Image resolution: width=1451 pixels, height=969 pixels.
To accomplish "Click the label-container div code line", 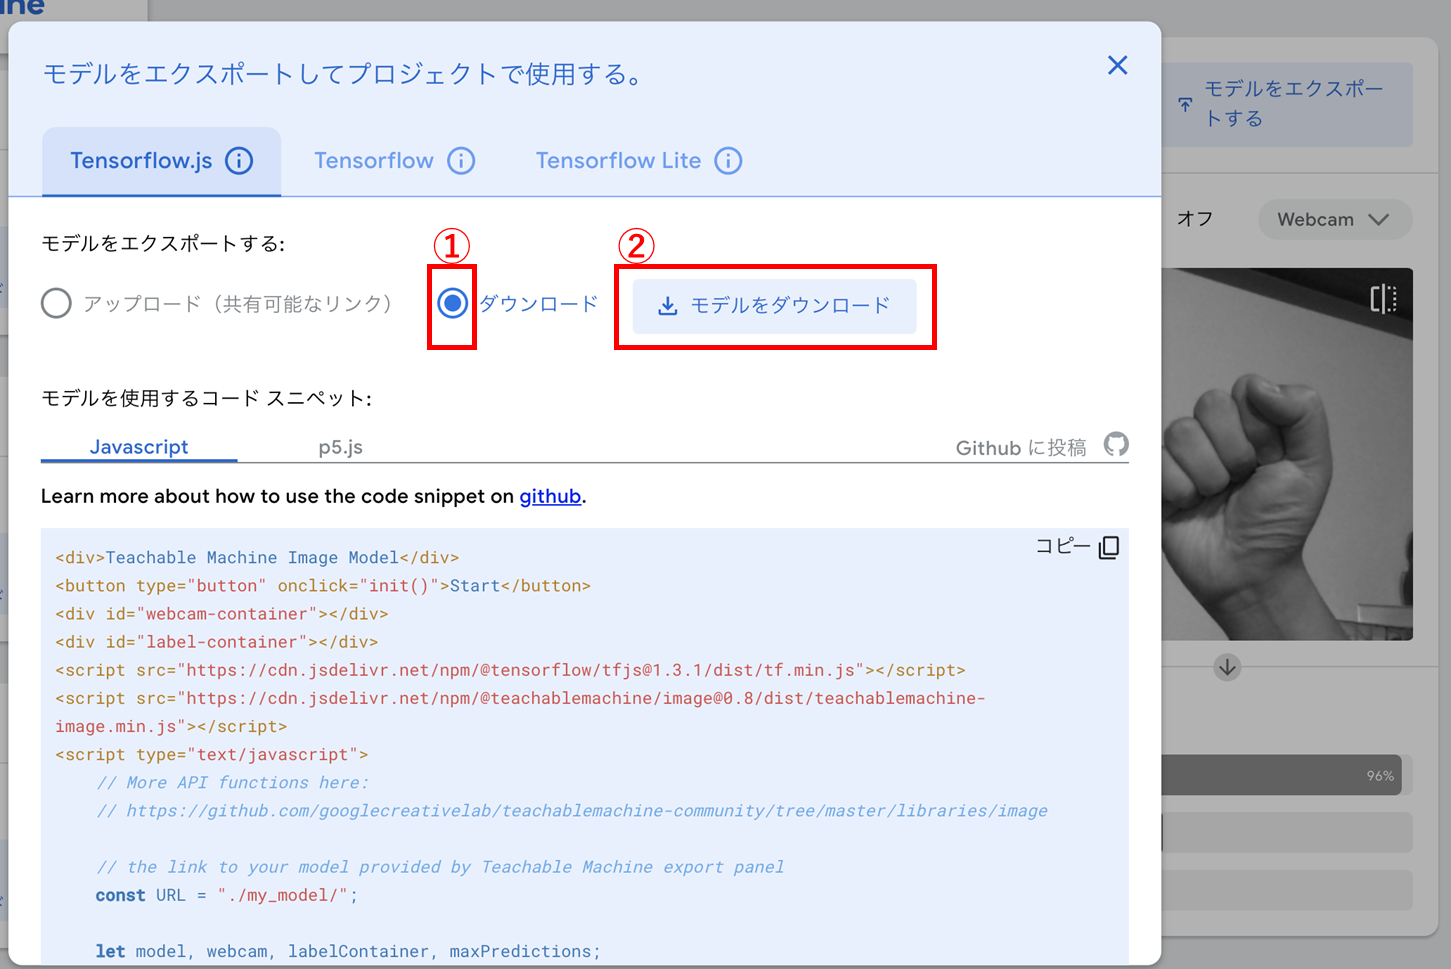I will (x=217, y=641).
